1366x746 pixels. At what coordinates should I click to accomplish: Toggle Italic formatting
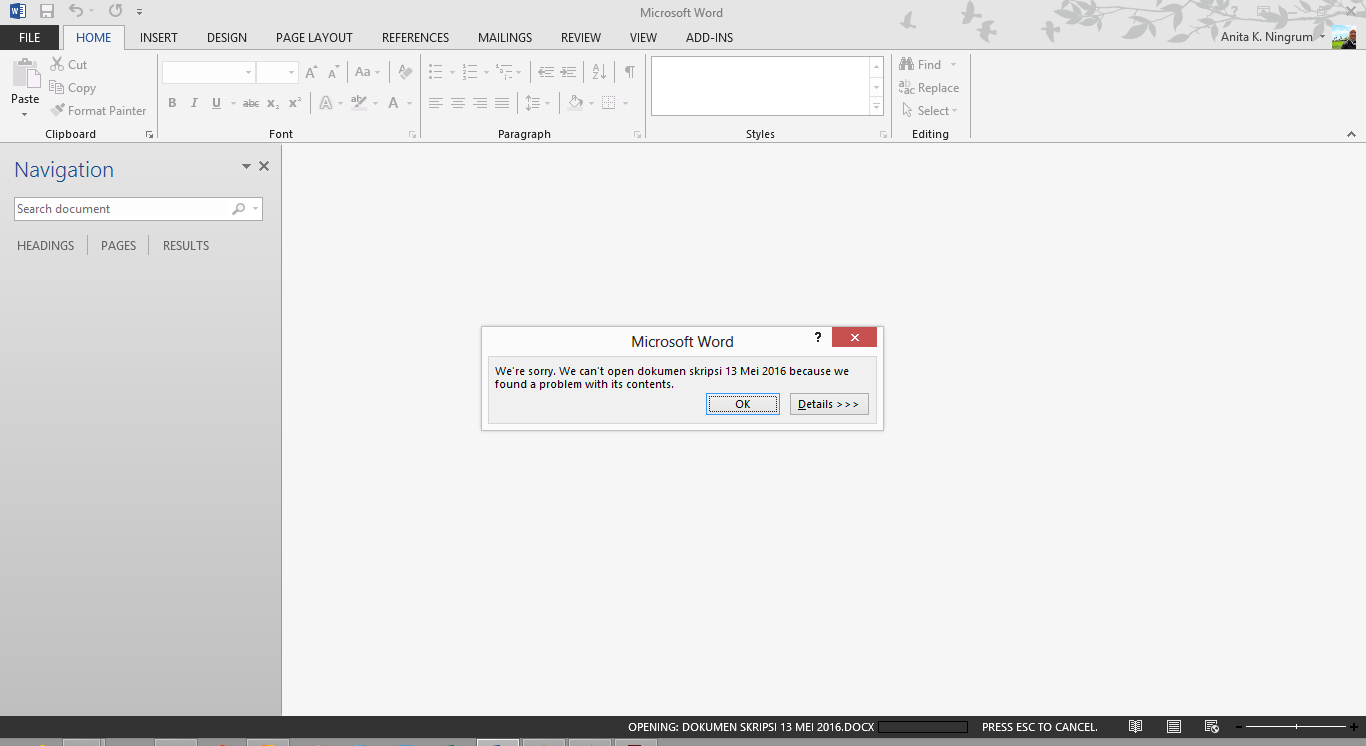(x=194, y=103)
